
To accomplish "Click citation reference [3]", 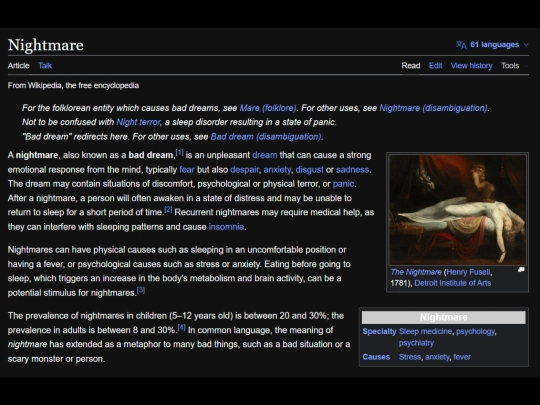I will click(141, 290).
